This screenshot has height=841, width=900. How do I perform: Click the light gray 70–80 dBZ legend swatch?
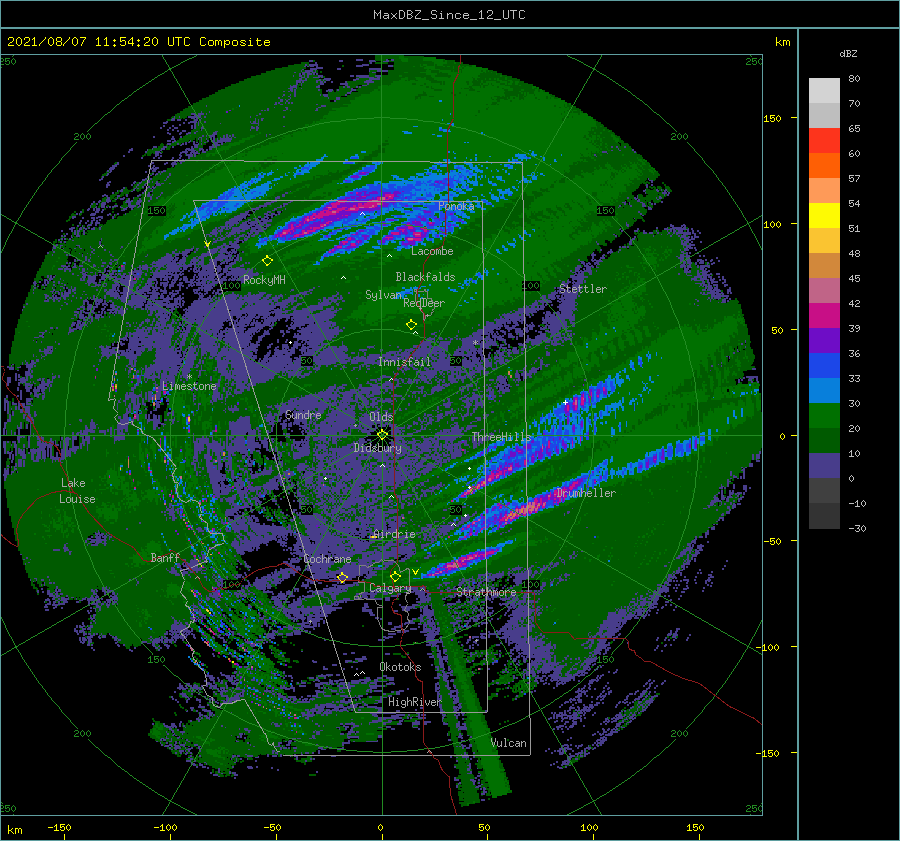point(824,91)
